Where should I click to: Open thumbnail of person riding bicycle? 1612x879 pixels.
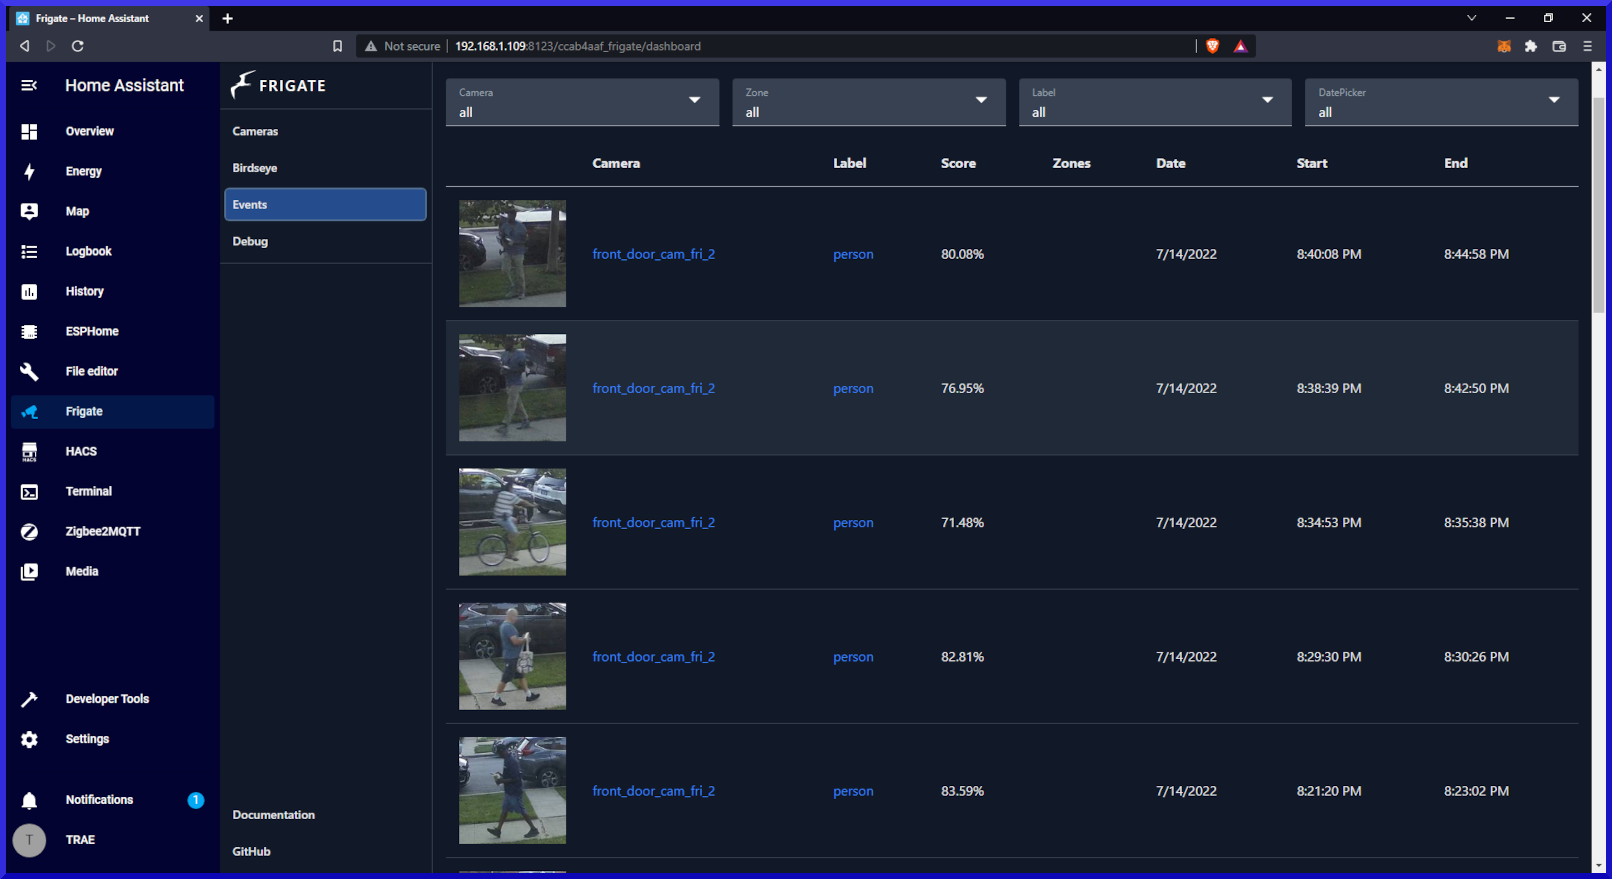[512, 522]
